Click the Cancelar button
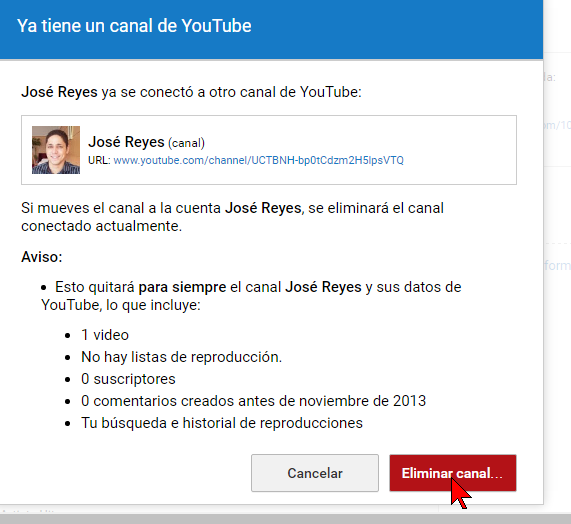Image resolution: width=571 pixels, height=524 pixels. tap(315, 473)
